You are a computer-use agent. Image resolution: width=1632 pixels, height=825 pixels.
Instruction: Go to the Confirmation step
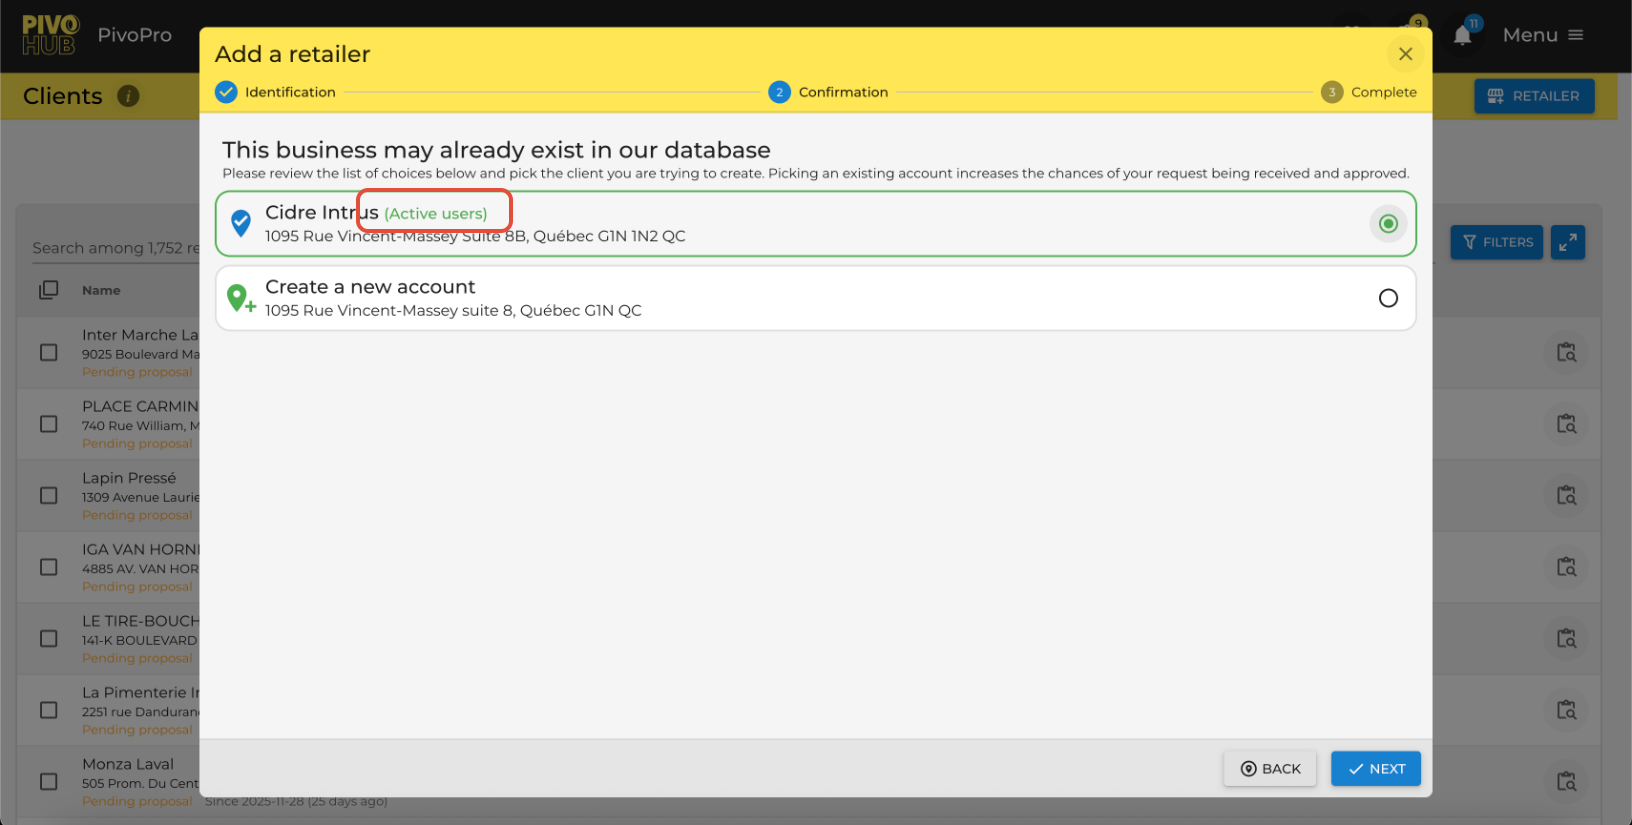(828, 92)
